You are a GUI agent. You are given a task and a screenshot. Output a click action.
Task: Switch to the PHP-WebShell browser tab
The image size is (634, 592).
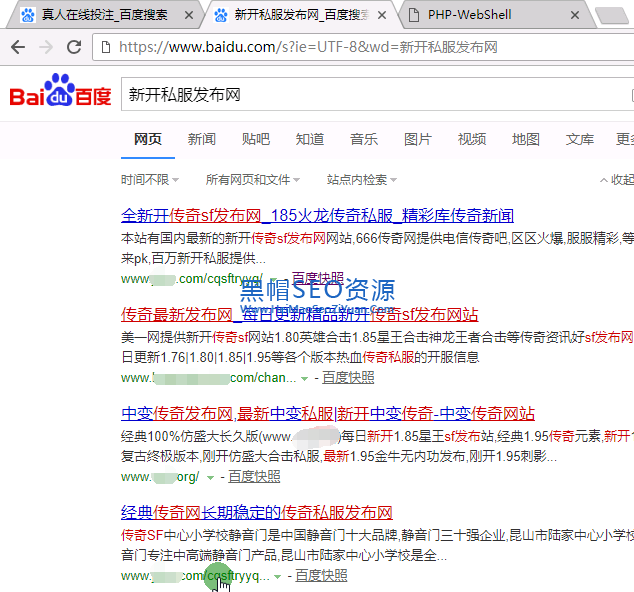point(490,16)
